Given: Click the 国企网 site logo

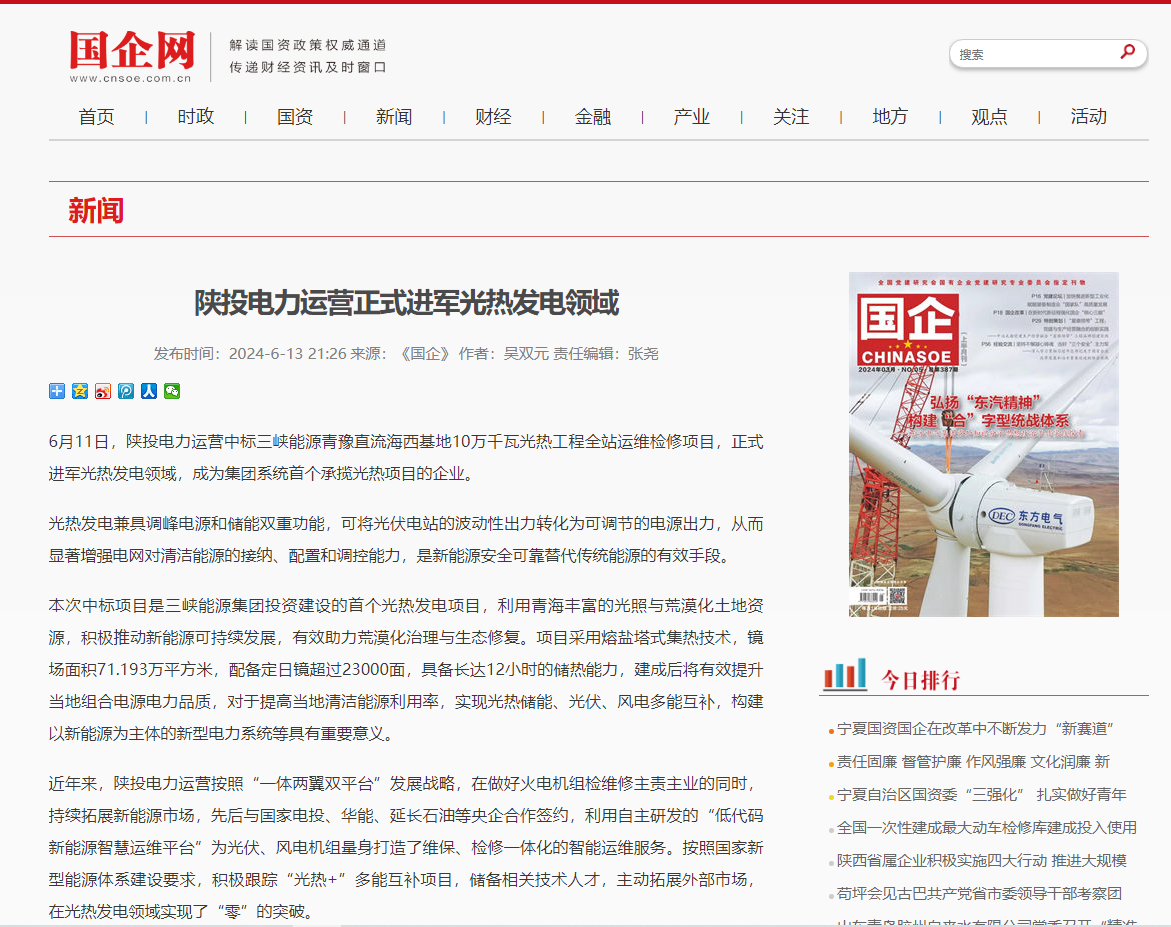Looking at the screenshot, I should [x=131, y=56].
